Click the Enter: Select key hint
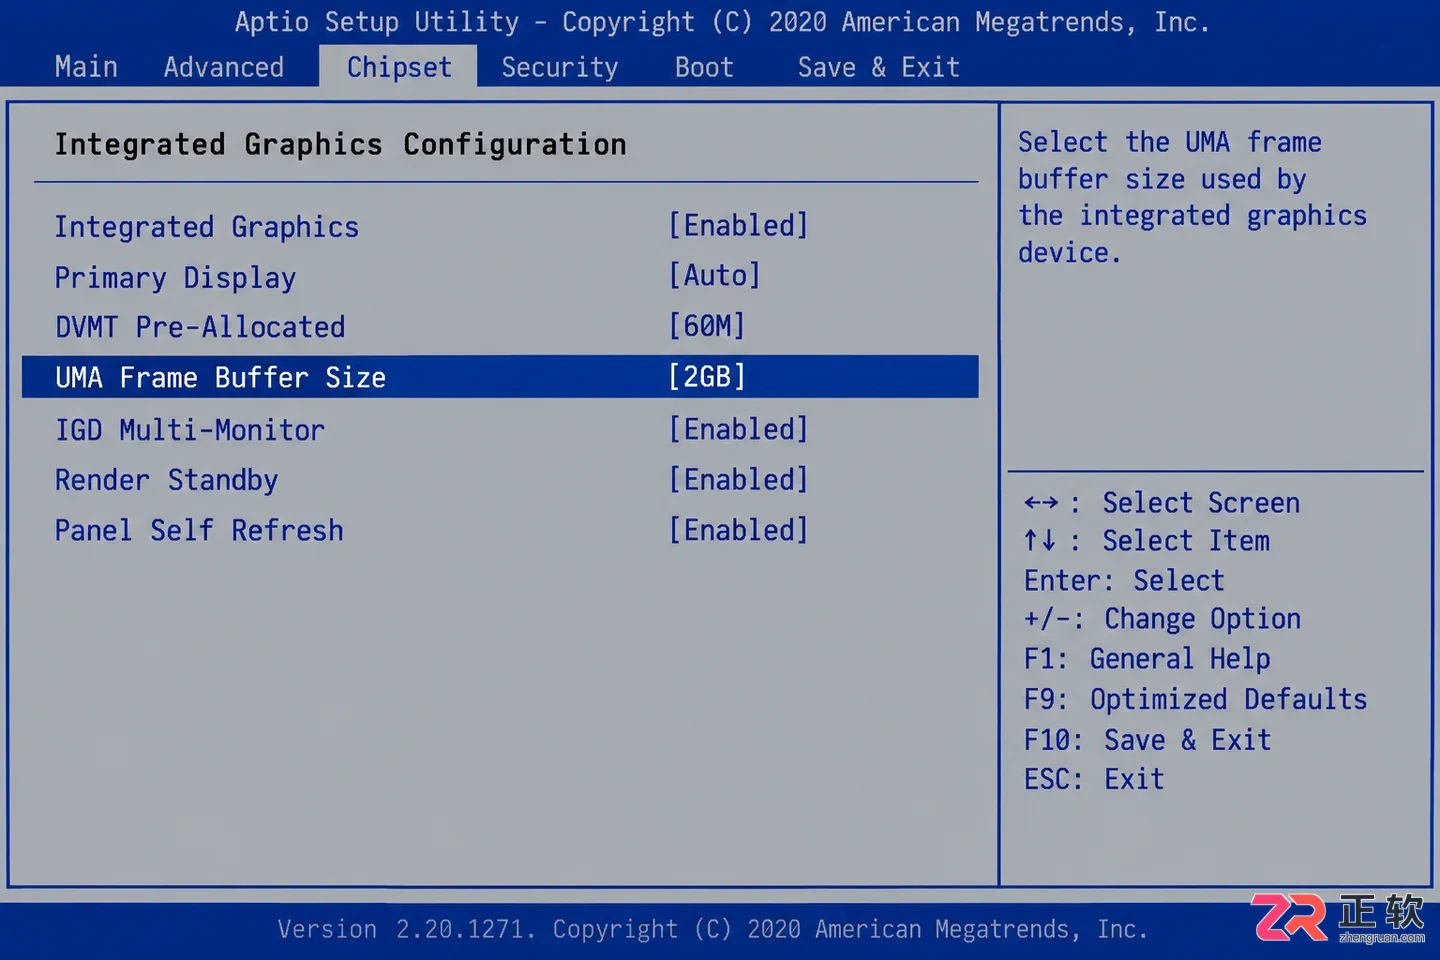1440x960 pixels. [1124, 581]
